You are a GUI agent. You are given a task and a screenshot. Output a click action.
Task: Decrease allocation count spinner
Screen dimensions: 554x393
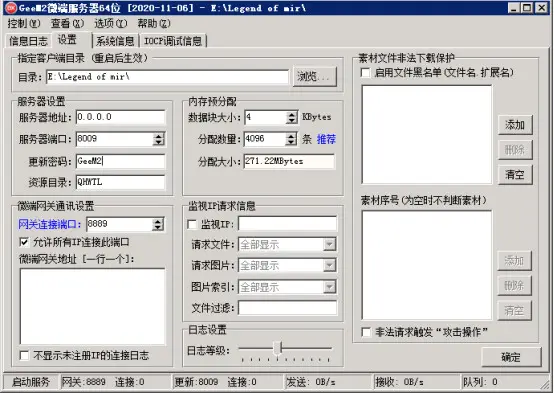tap(291, 142)
